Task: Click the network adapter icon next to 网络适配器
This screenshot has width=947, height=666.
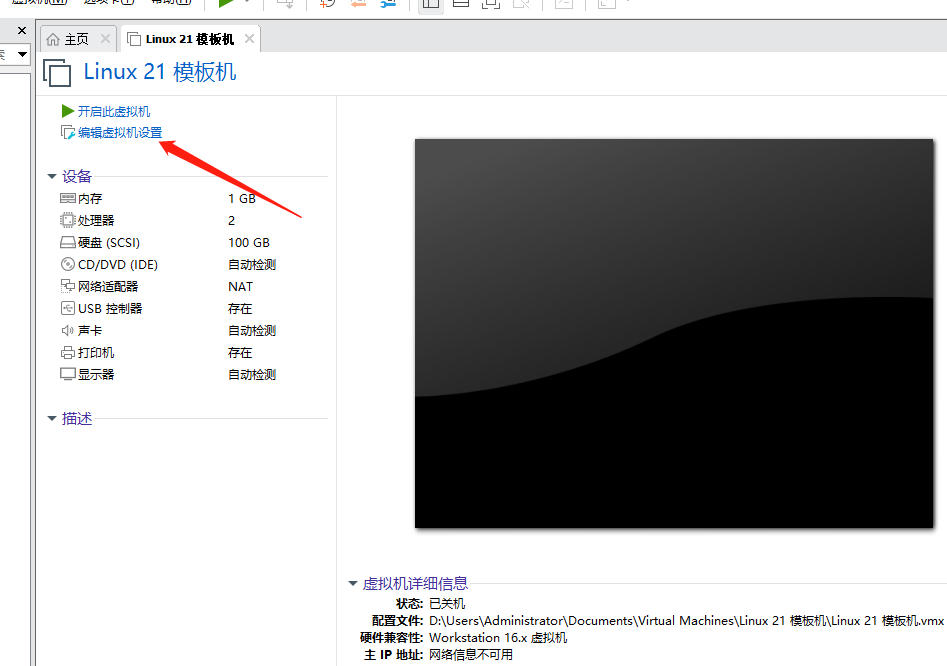Action: [68, 286]
